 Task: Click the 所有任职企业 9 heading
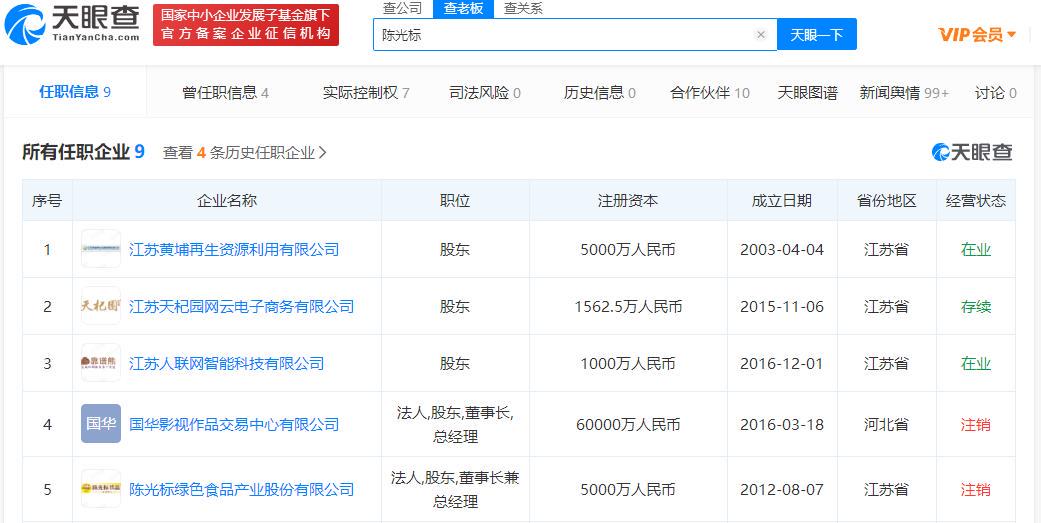click(84, 152)
